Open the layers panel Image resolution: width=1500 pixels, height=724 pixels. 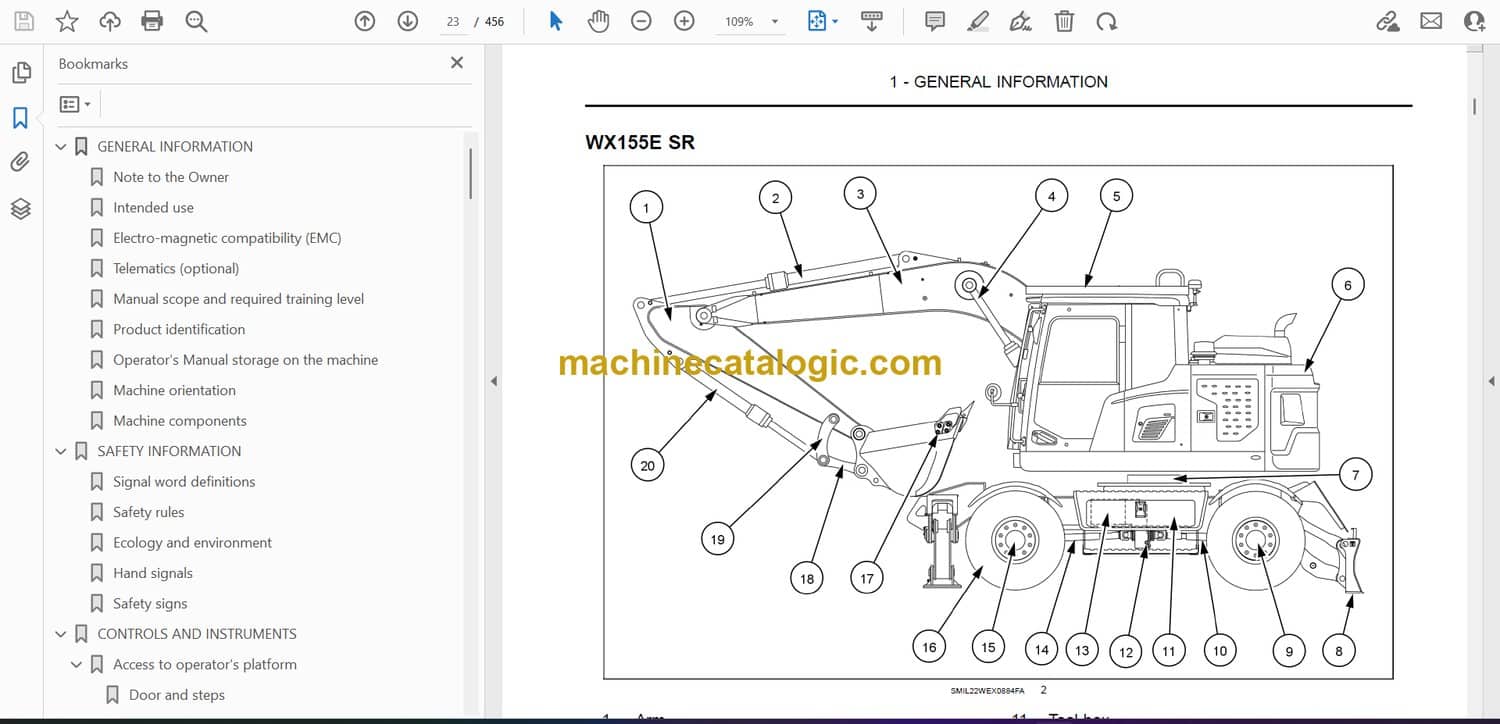click(20, 208)
